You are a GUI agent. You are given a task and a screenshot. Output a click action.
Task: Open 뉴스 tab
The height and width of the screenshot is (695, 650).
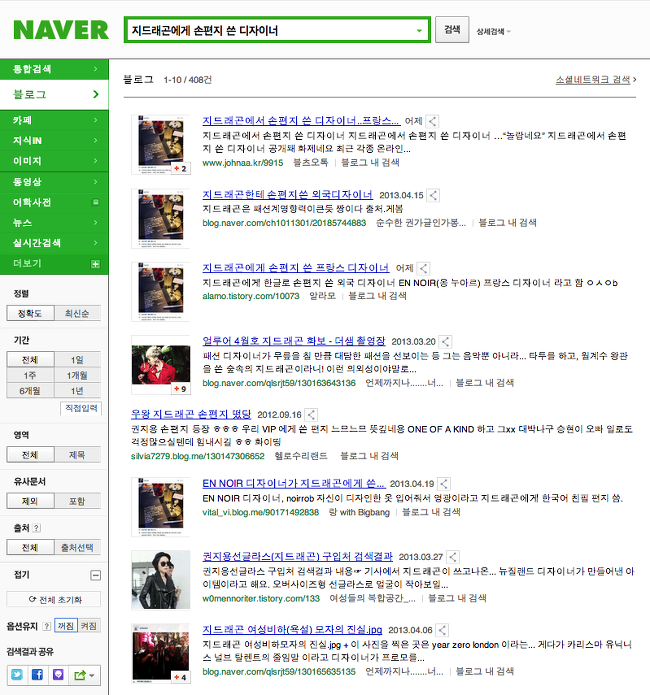tap(54, 223)
